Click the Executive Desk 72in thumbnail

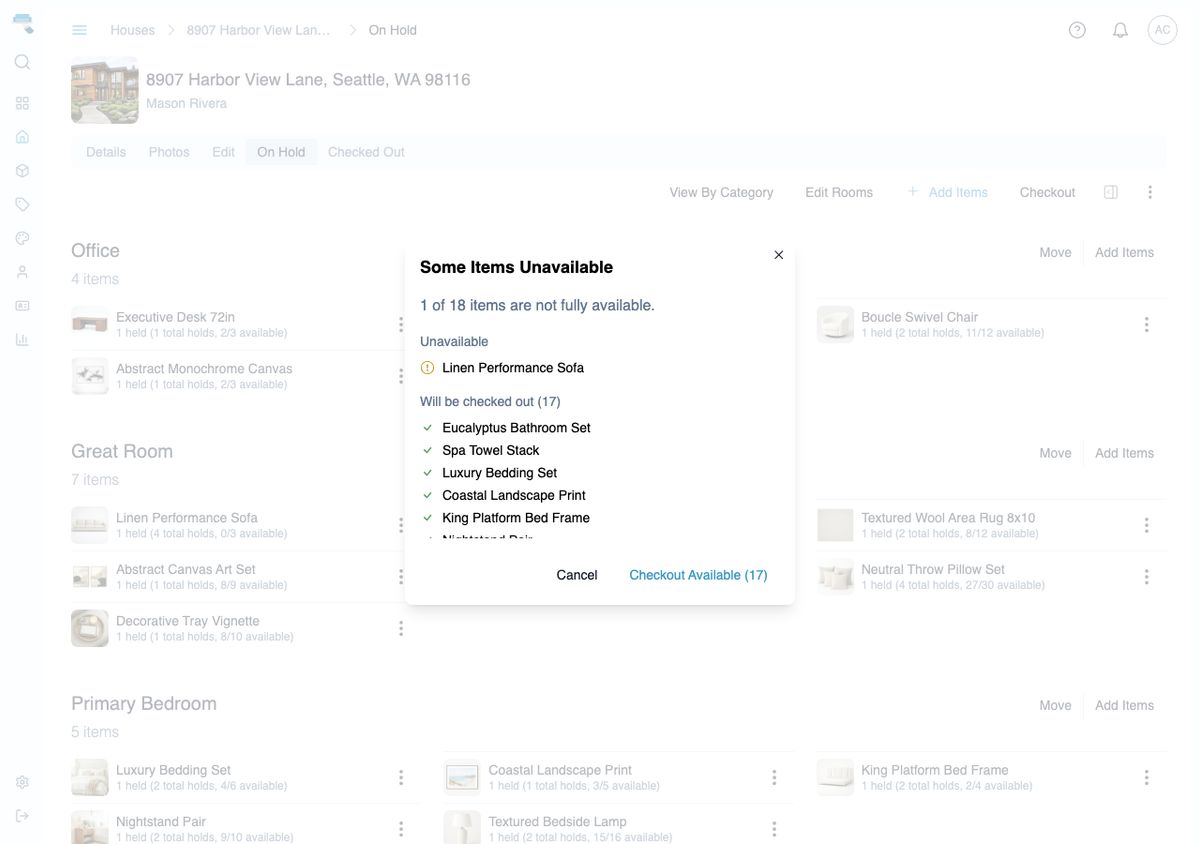click(90, 324)
